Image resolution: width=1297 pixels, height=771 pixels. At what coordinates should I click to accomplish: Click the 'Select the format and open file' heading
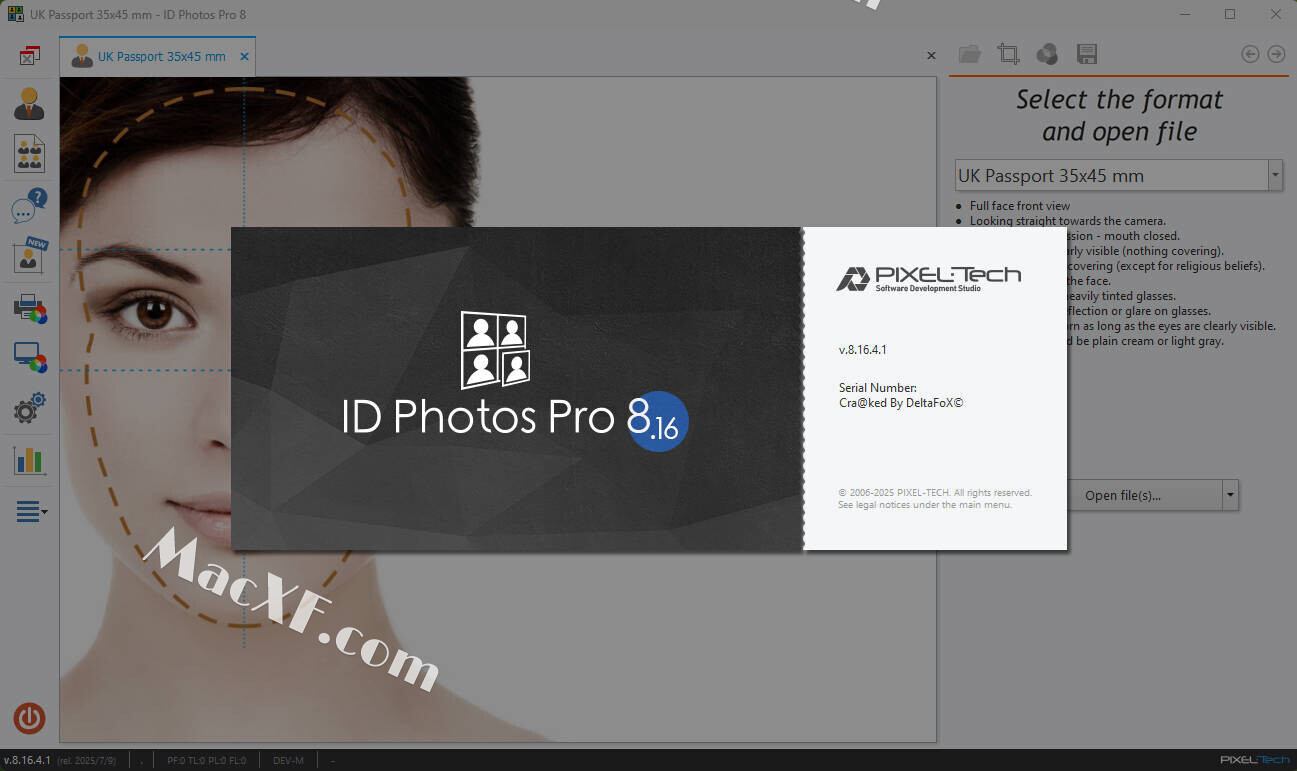click(x=1119, y=115)
